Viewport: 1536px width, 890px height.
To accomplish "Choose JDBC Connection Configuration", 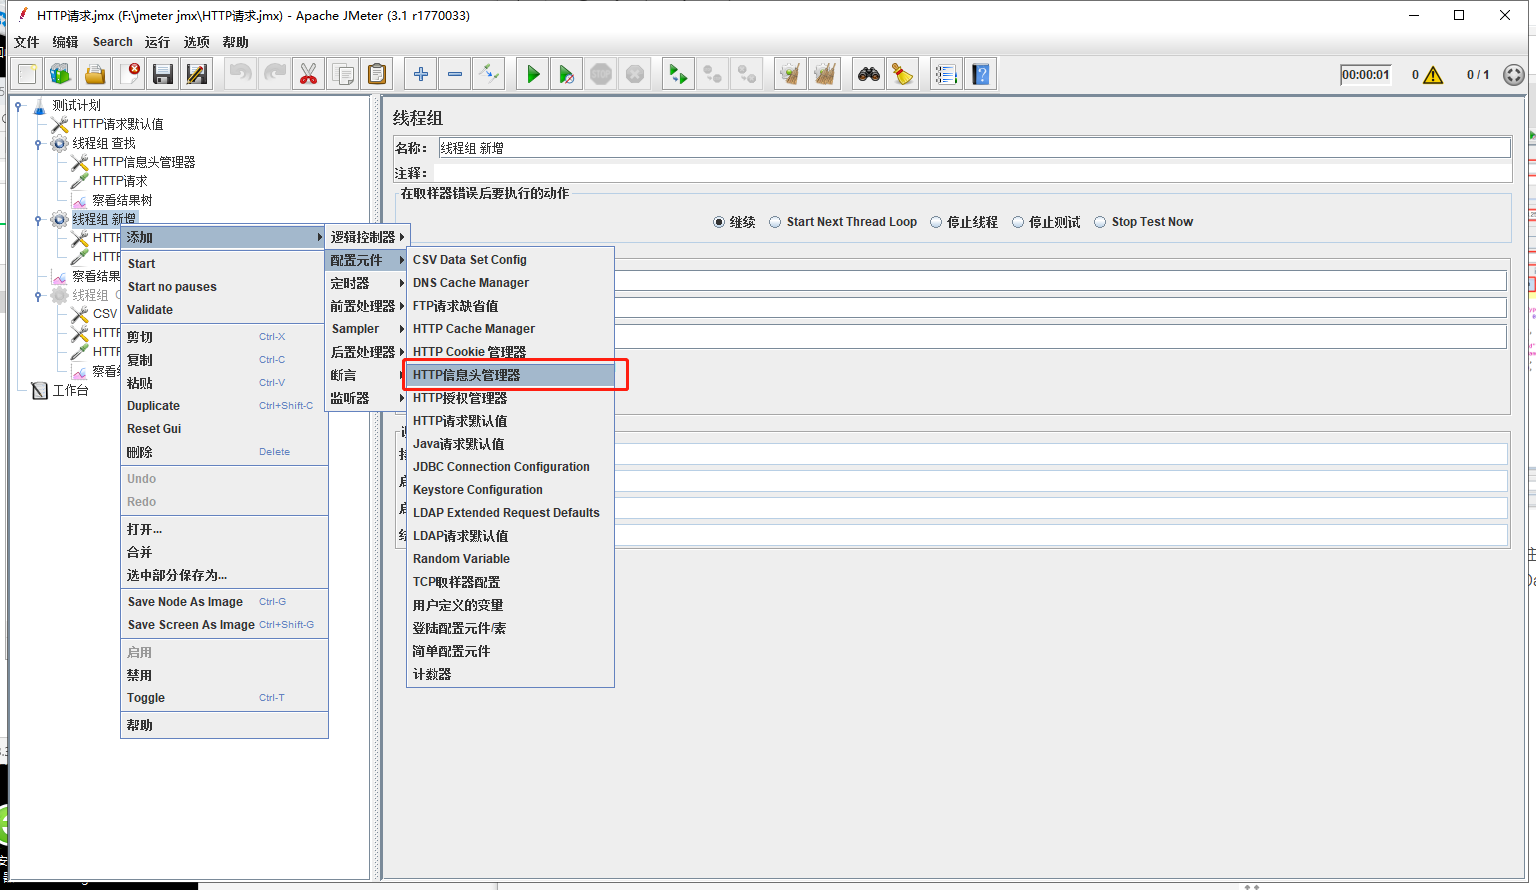I will (510, 467).
